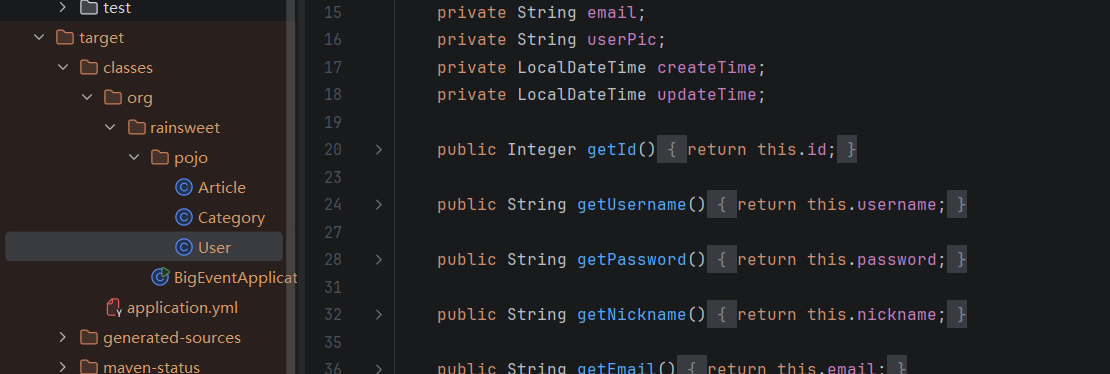The height and width of the screenshot is (374, 1110).
Task: Click the getPassword method name
Action: click(631, 260)
